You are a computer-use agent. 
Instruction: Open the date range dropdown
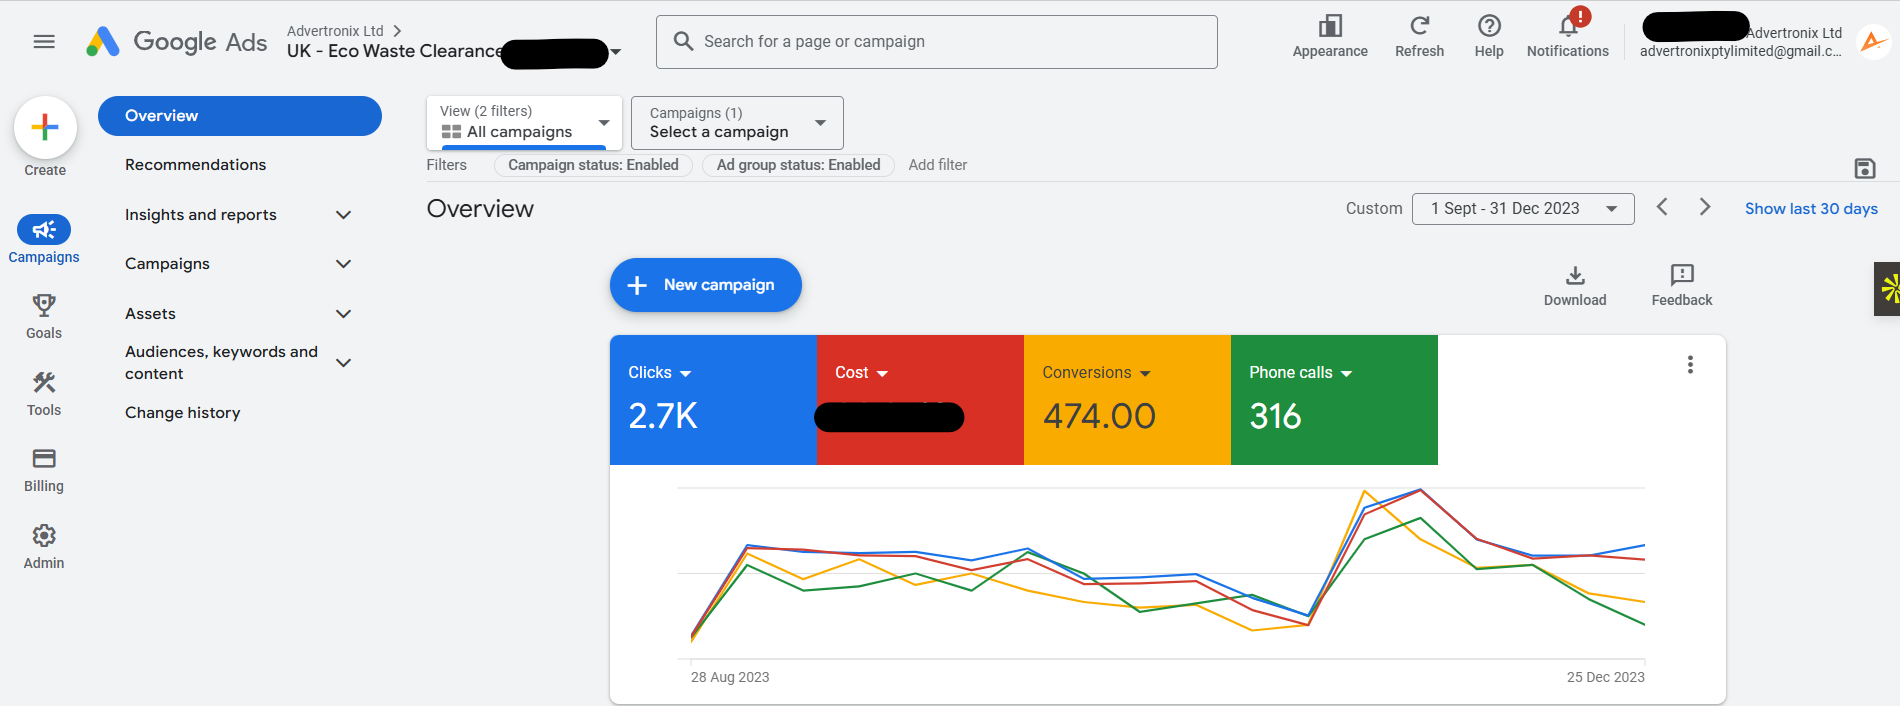pyautogui.click(x=1522, y=209)
